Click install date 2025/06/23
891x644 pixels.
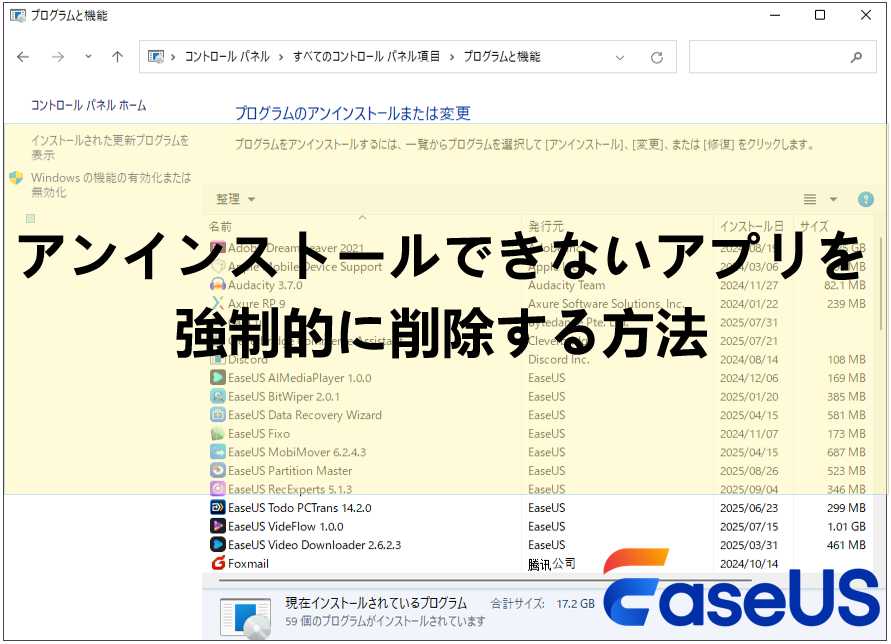749,508
